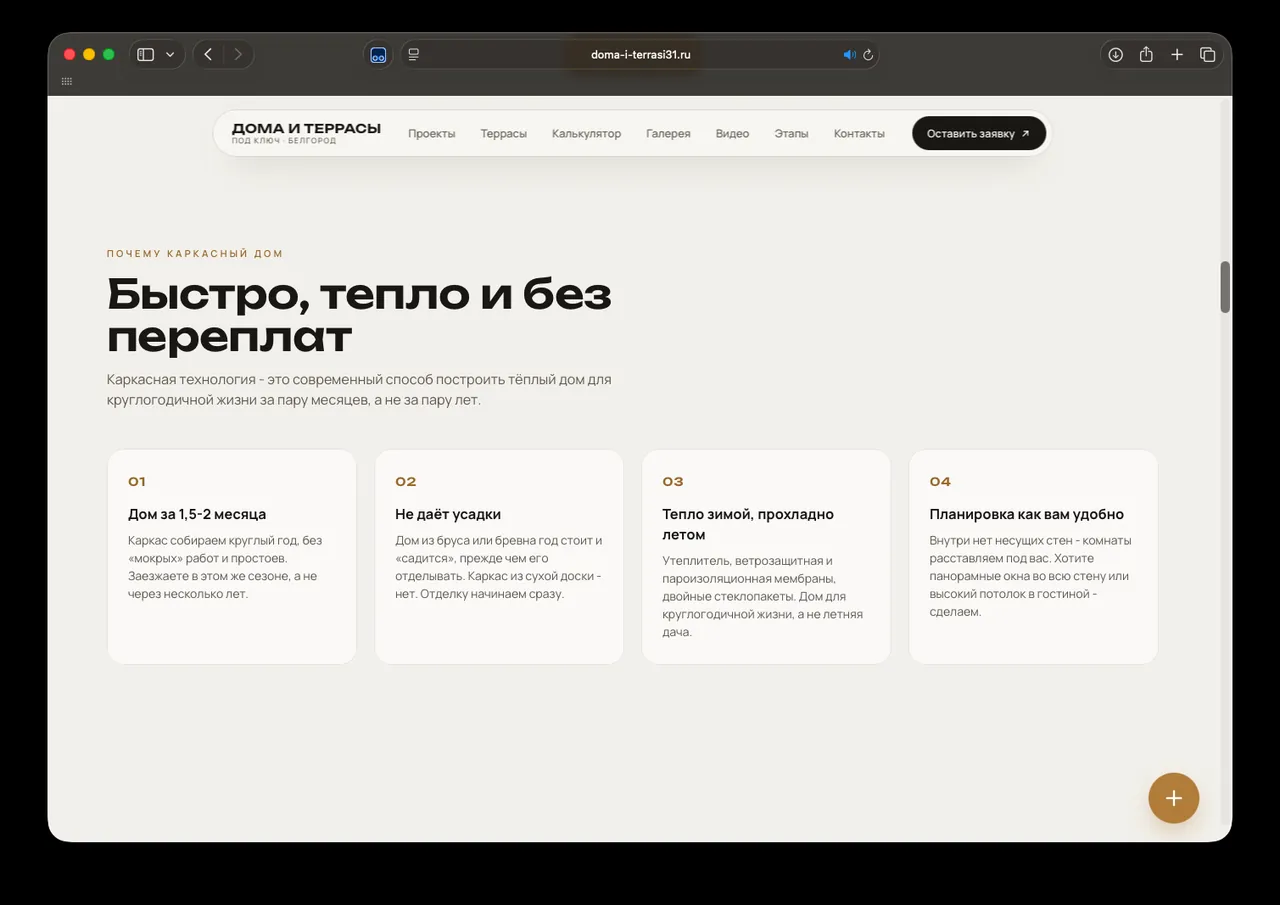Click the Оставить заявку button

[x=979, y=134]
